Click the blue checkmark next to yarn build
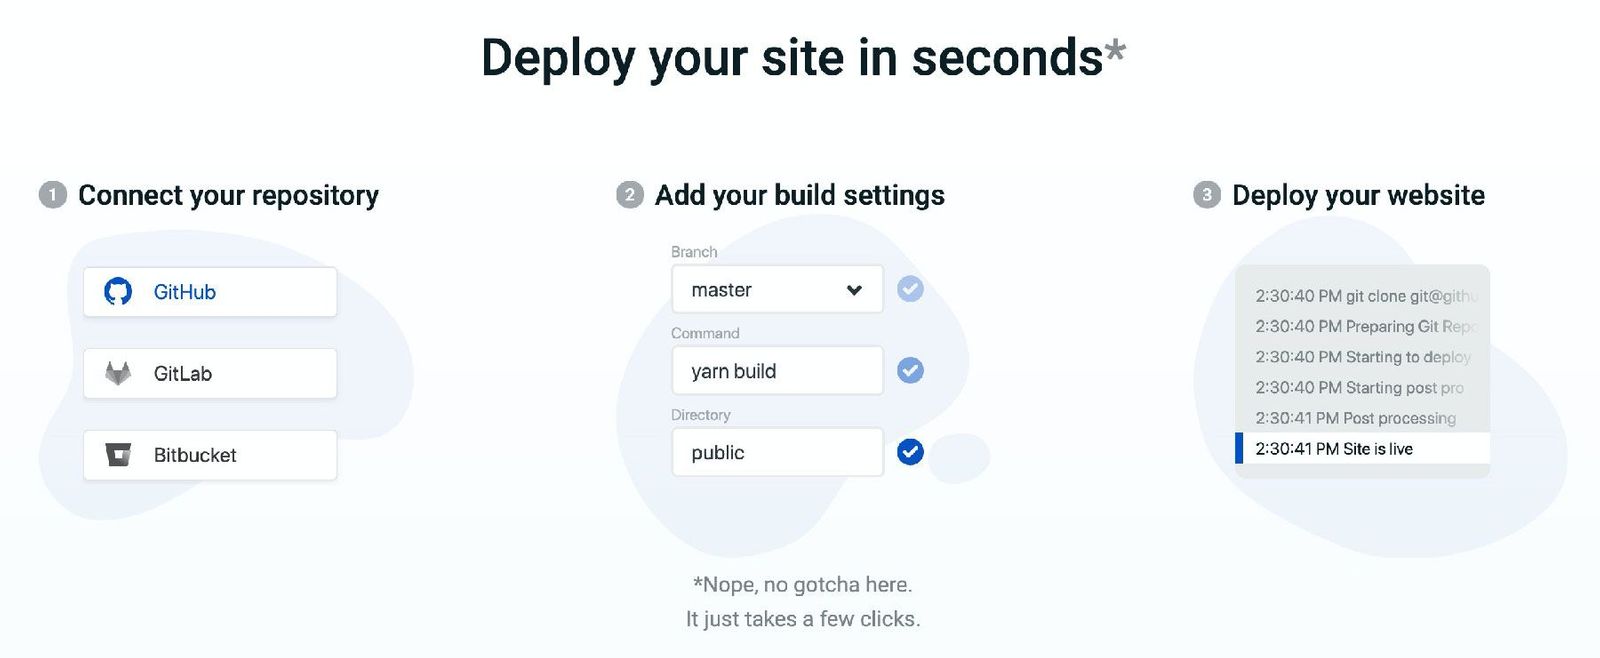Screen dimensions: 1600x658 click(x=909, y=370)
